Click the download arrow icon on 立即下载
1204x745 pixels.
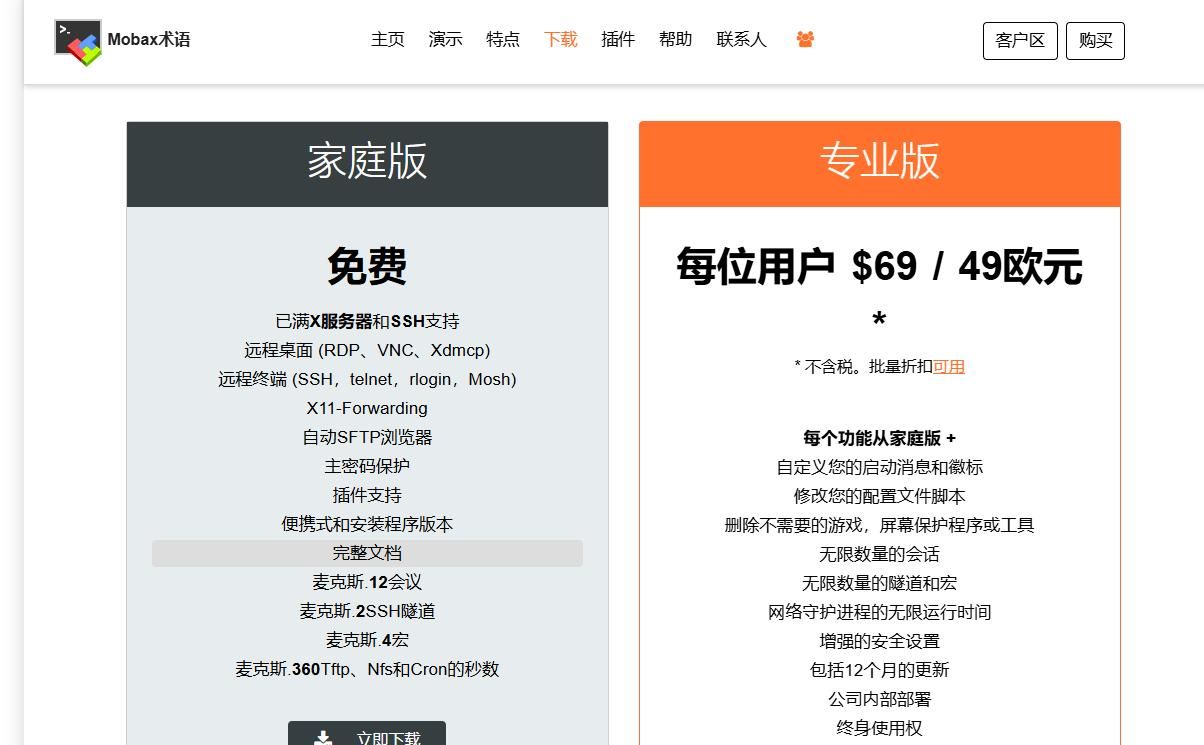[323, 738]
